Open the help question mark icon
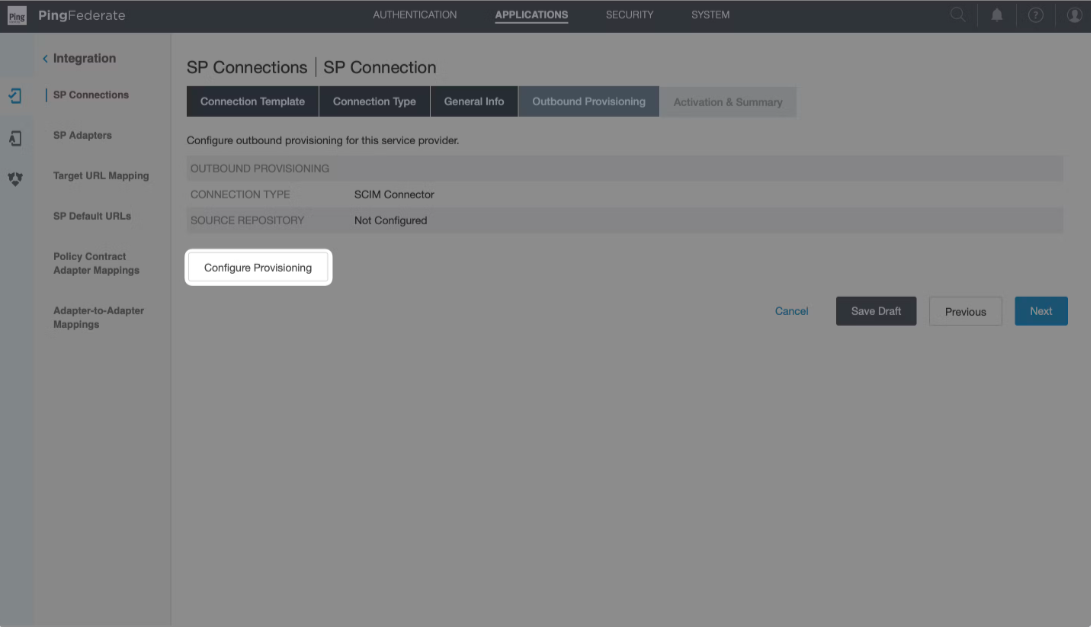 coord(1035,15)
